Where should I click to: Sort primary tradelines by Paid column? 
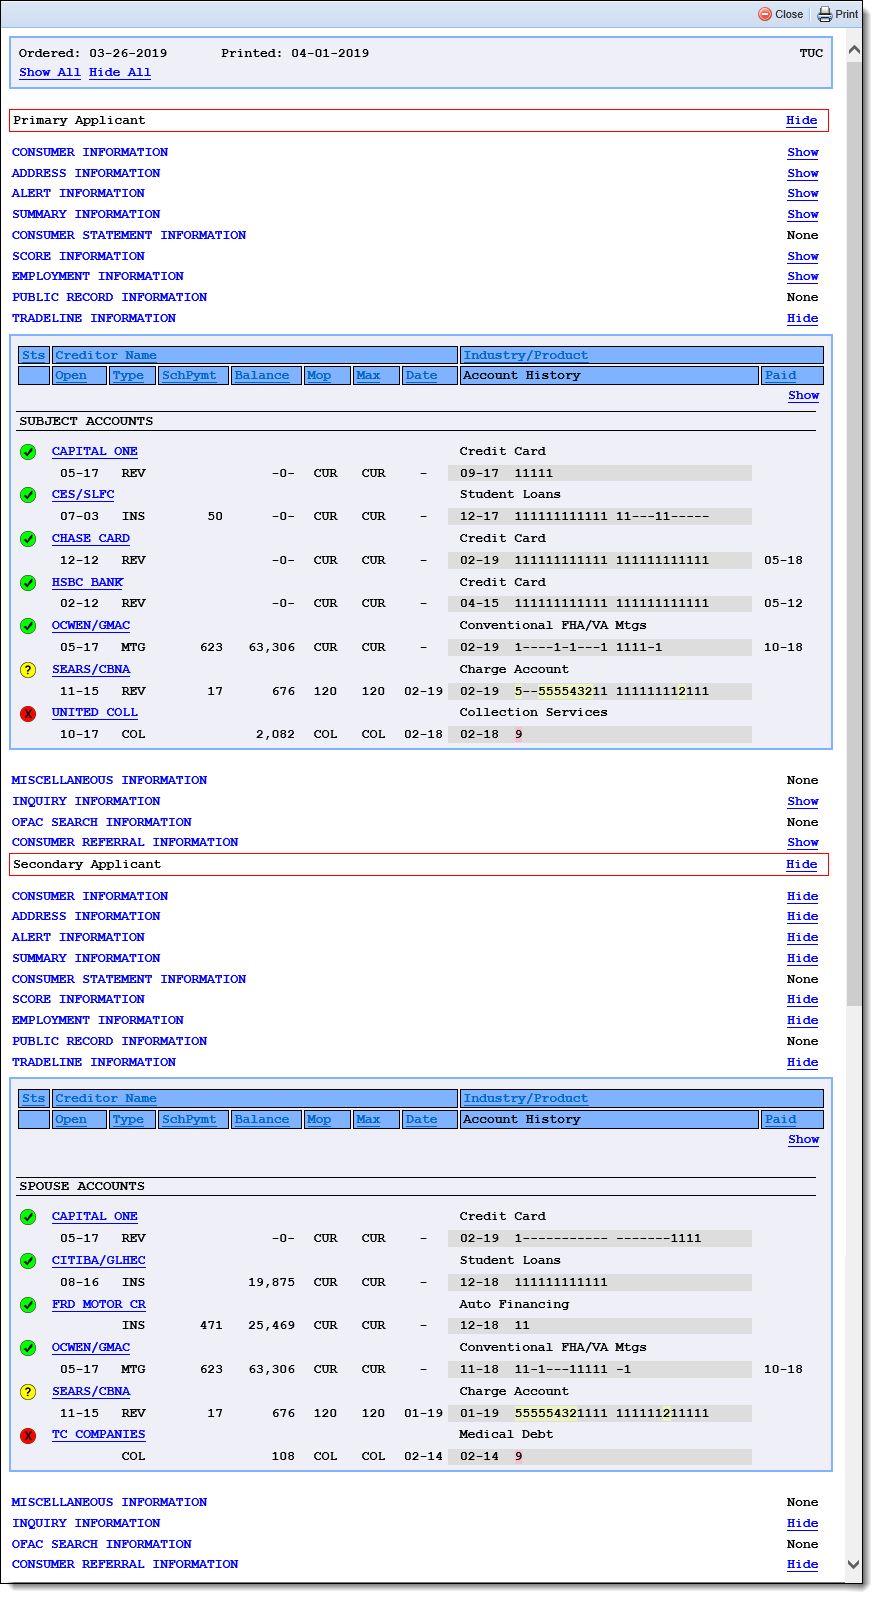[781, 375]
